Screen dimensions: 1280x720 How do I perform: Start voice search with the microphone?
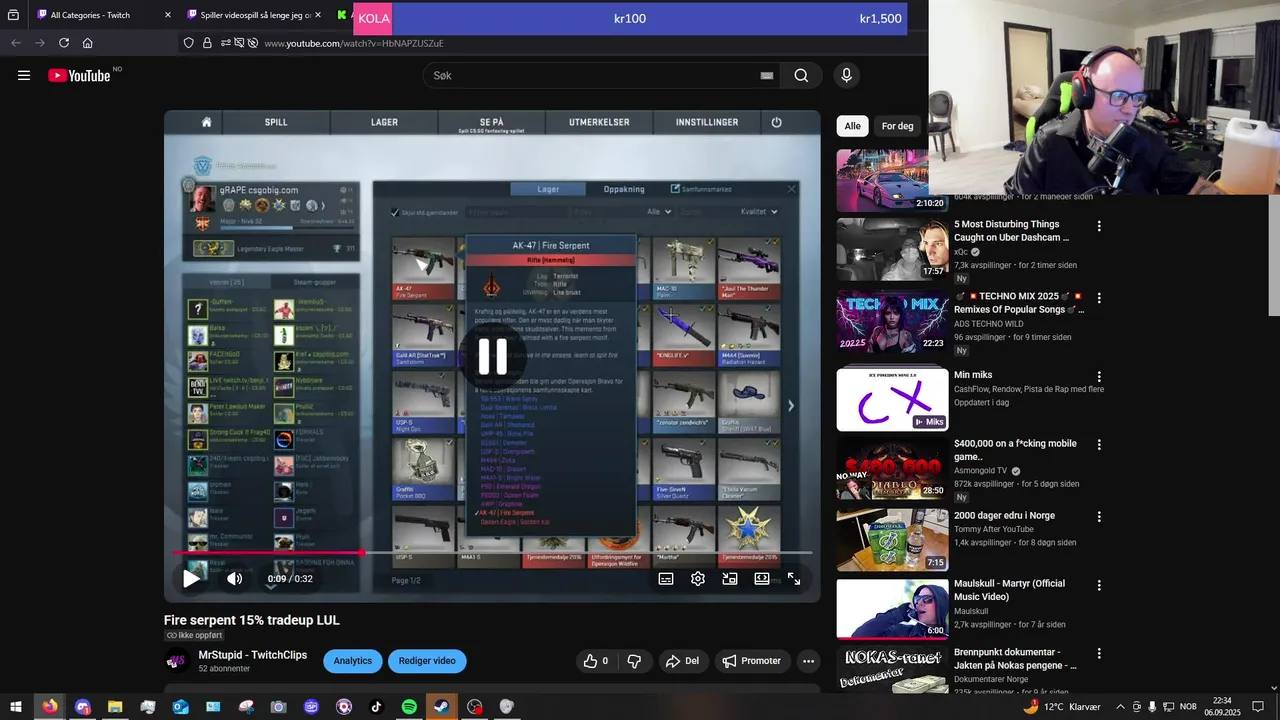click(x=847, y=75)
